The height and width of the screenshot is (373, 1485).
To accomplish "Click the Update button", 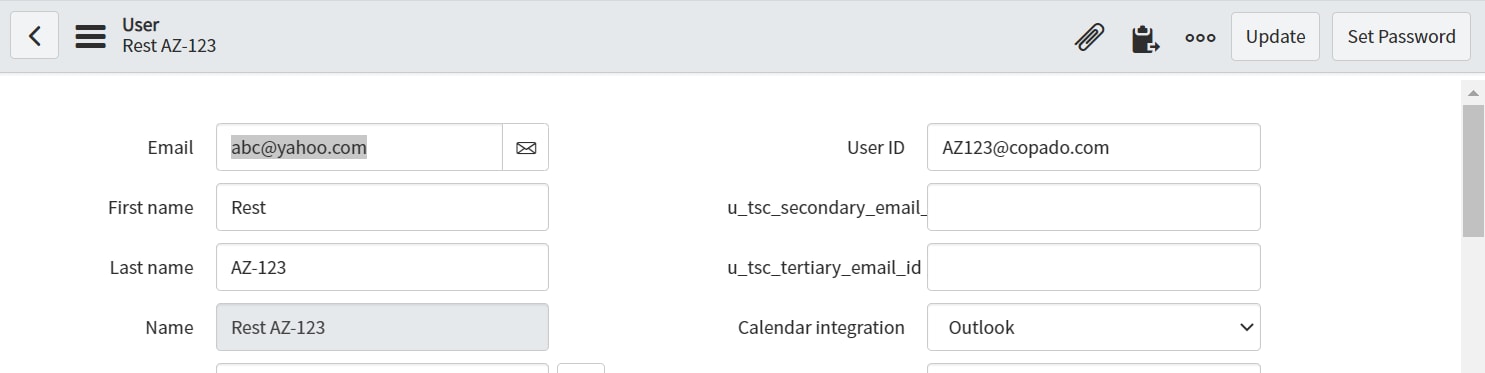I will pos(1275,36).
